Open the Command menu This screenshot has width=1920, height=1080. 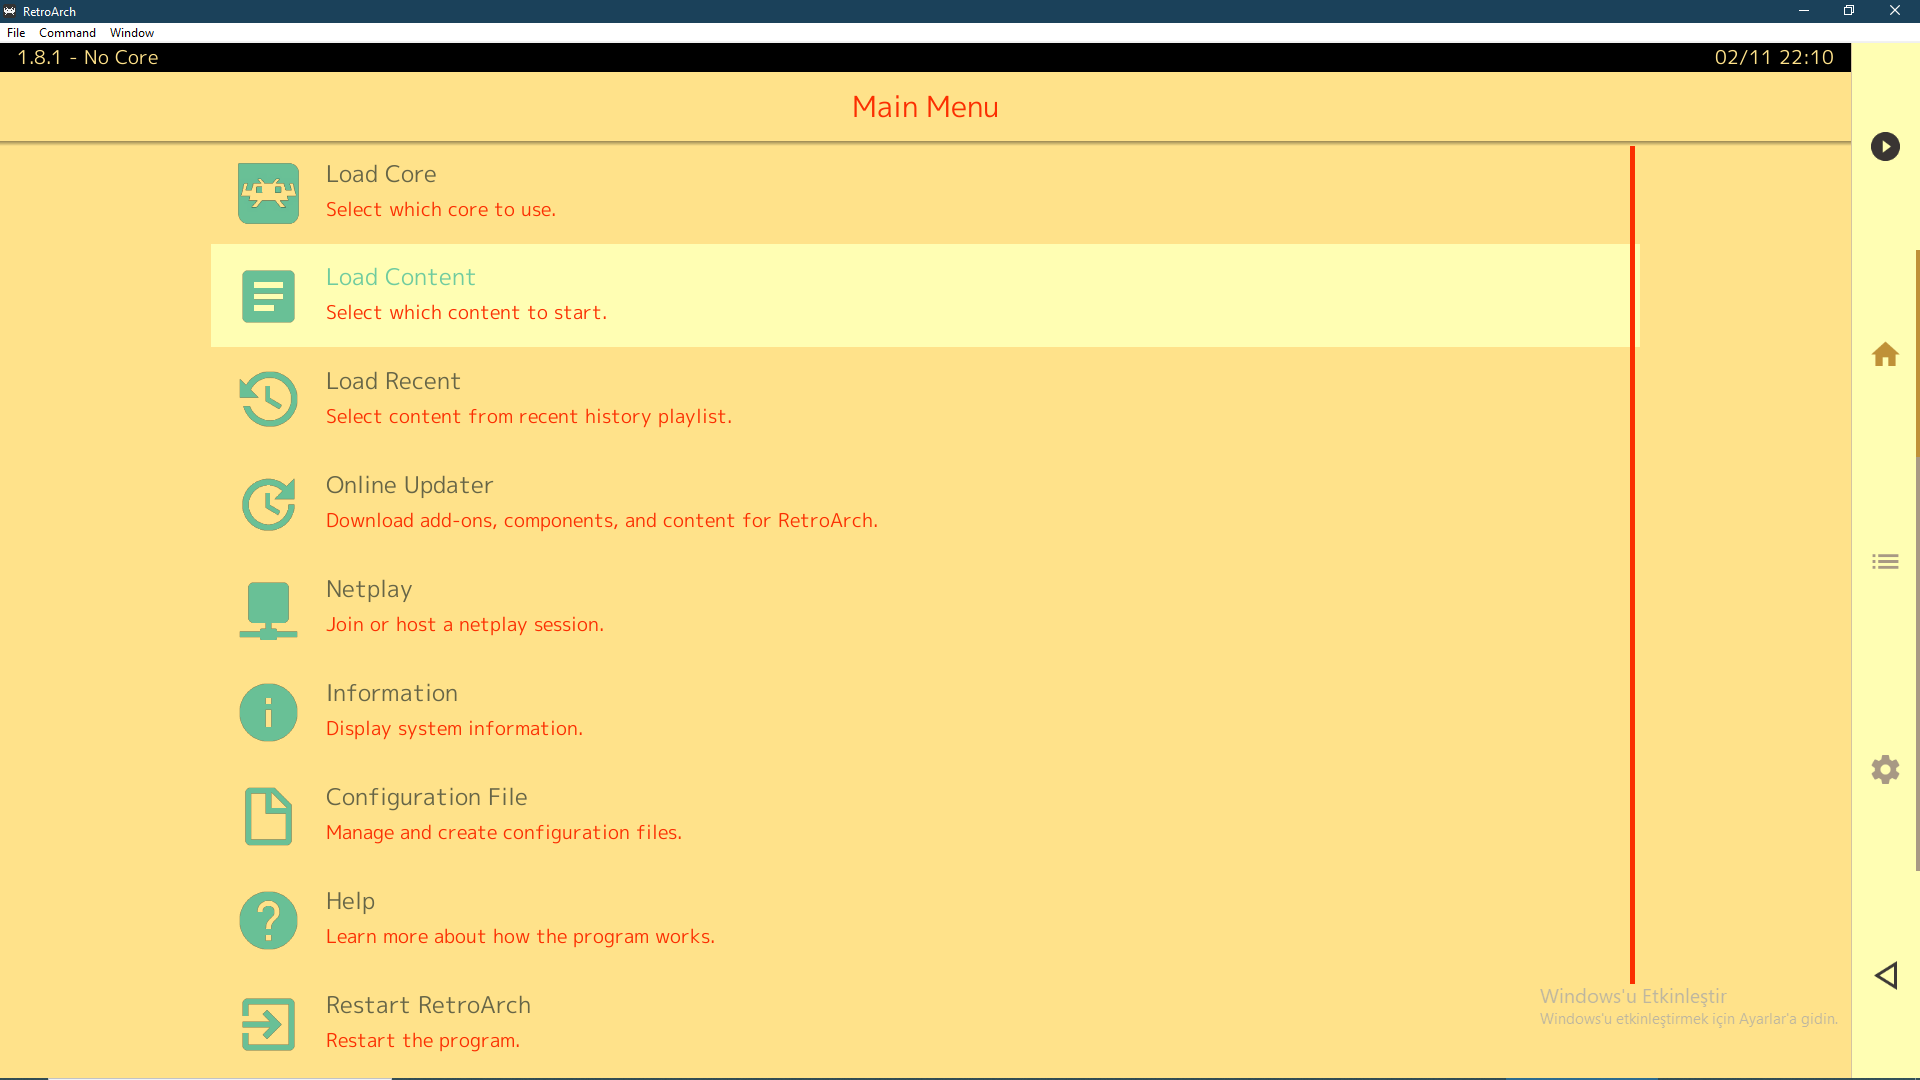click(x=67, y=32)
